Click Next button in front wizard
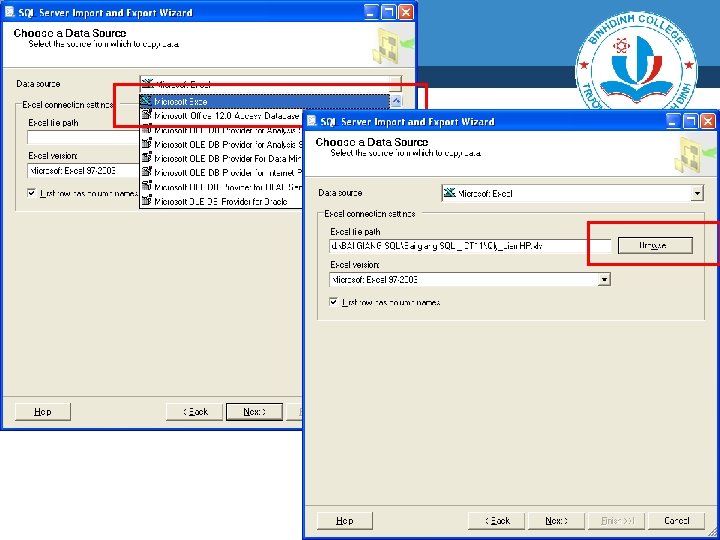 pyautogui.click(x=556, y=521)
